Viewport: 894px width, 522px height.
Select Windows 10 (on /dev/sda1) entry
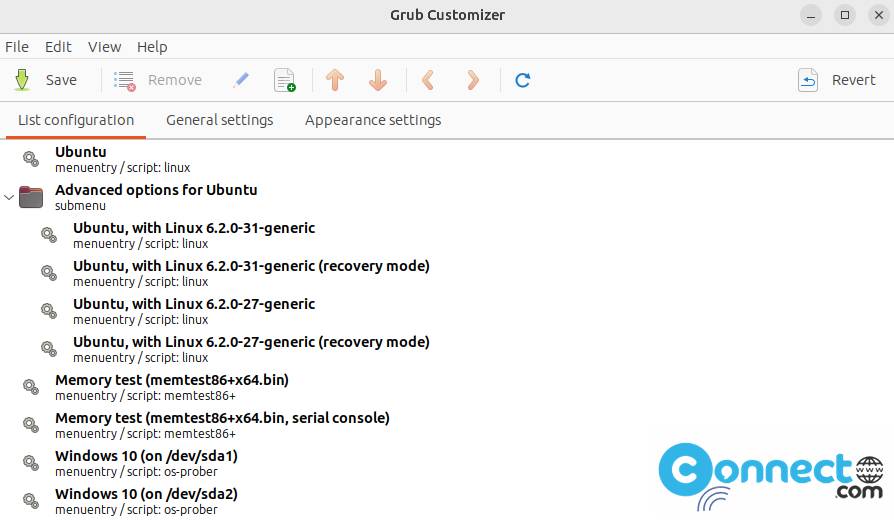point(447,463)
